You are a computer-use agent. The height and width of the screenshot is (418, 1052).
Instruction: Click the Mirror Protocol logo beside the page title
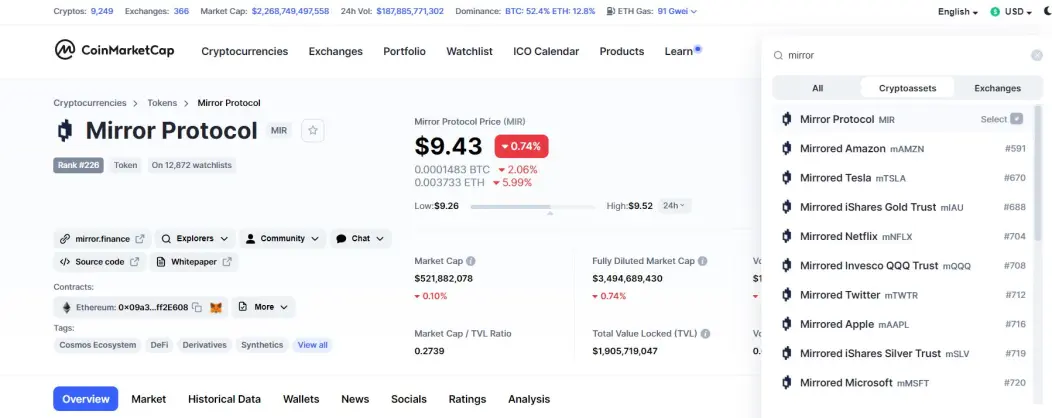point(64,130)
